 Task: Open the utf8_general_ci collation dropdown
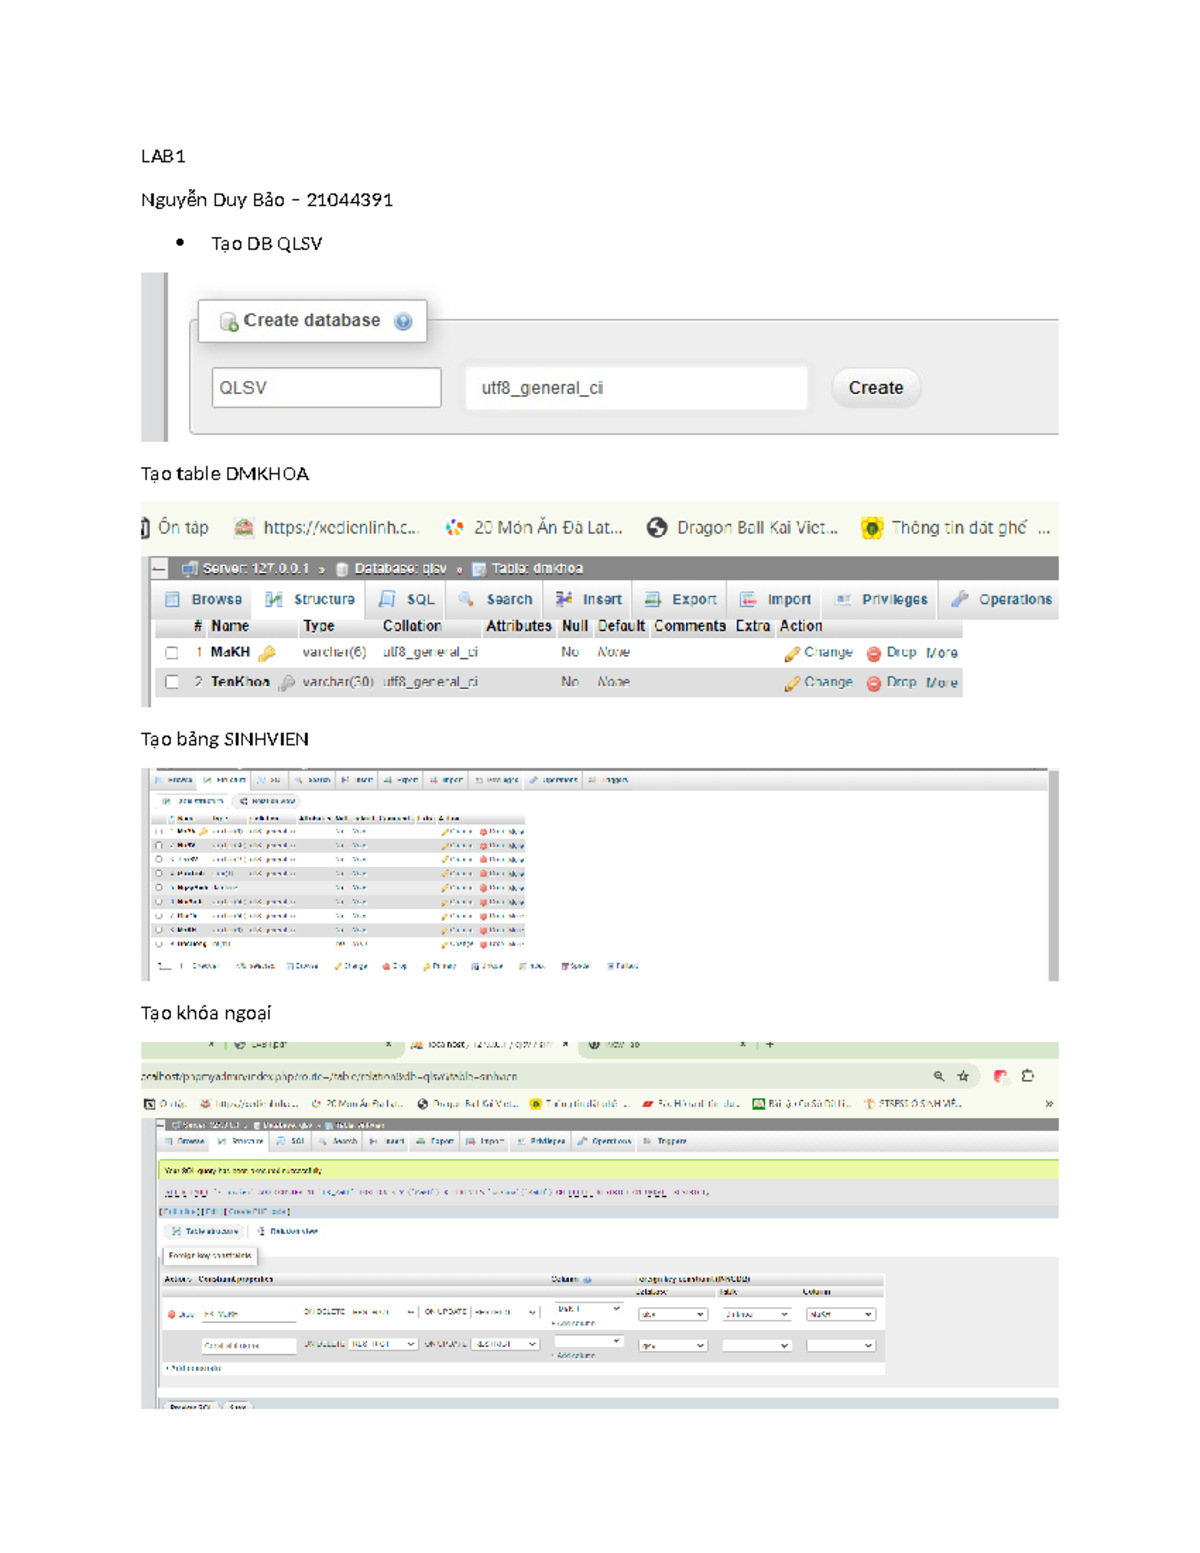pos(636,388)
